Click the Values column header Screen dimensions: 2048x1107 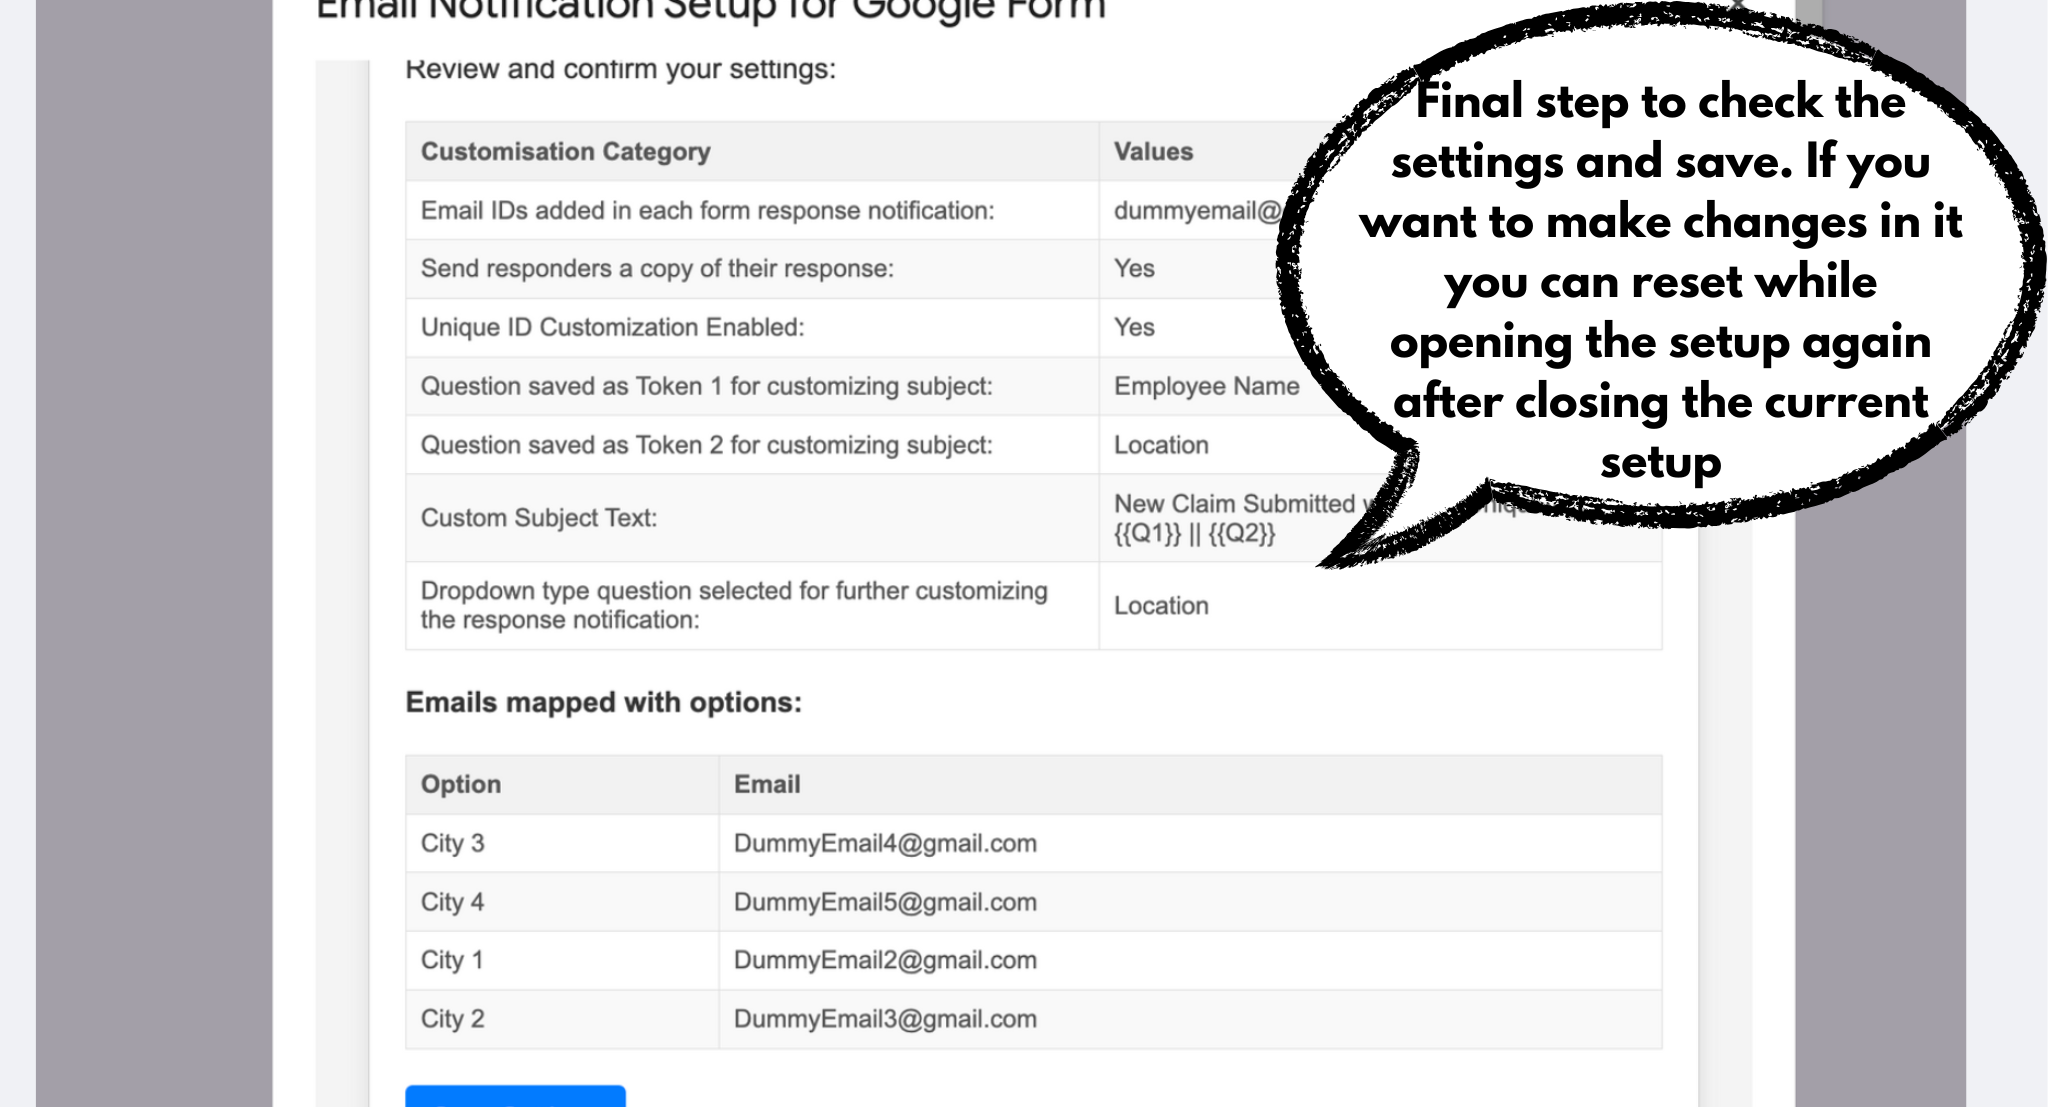[x=1153, y=152]
